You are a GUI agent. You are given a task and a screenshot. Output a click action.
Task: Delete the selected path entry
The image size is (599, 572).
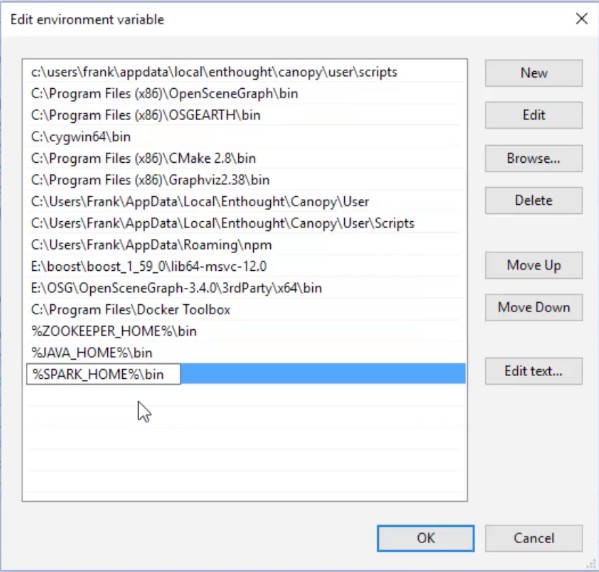pyautogui.click(x=534, y=200)
